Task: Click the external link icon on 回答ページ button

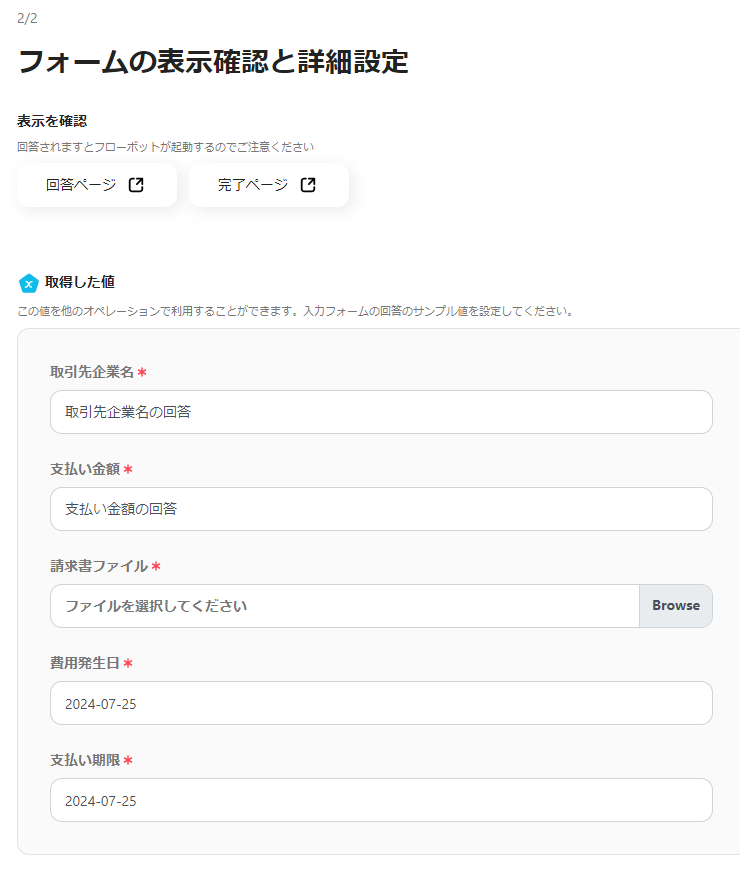Action: pyautogui.click(x=137, y=184)
